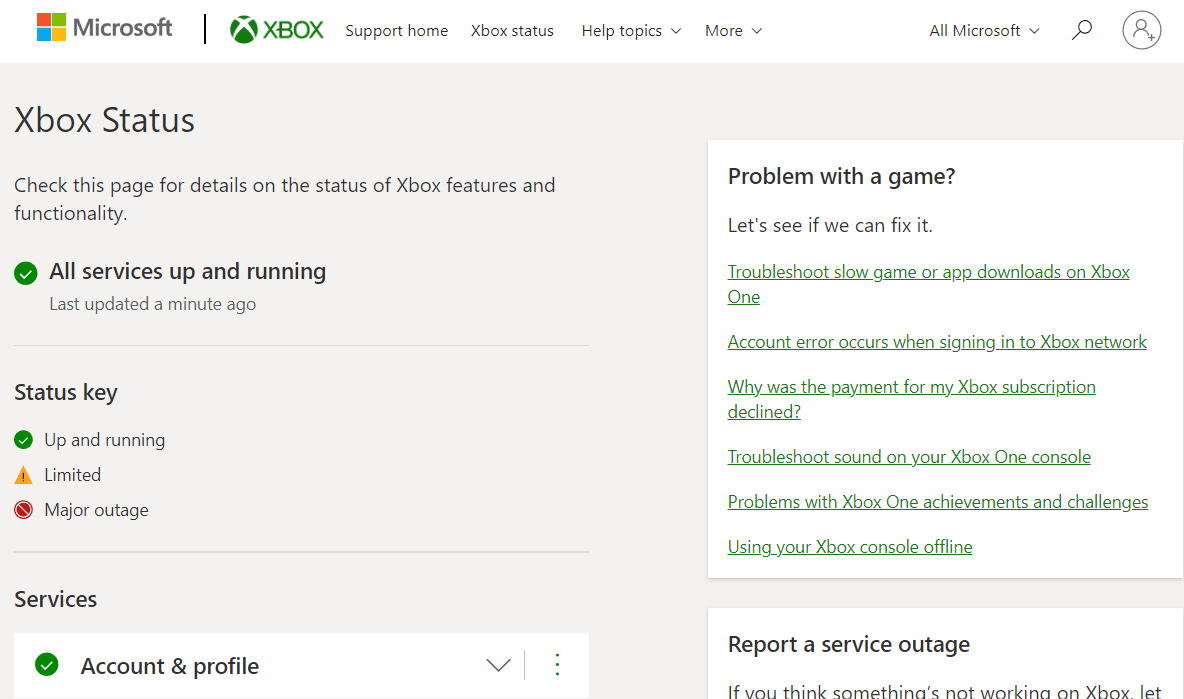Viewport: 1184px width, 699px height.
Task: Open the search magnifier icon
Action: 1081,30
